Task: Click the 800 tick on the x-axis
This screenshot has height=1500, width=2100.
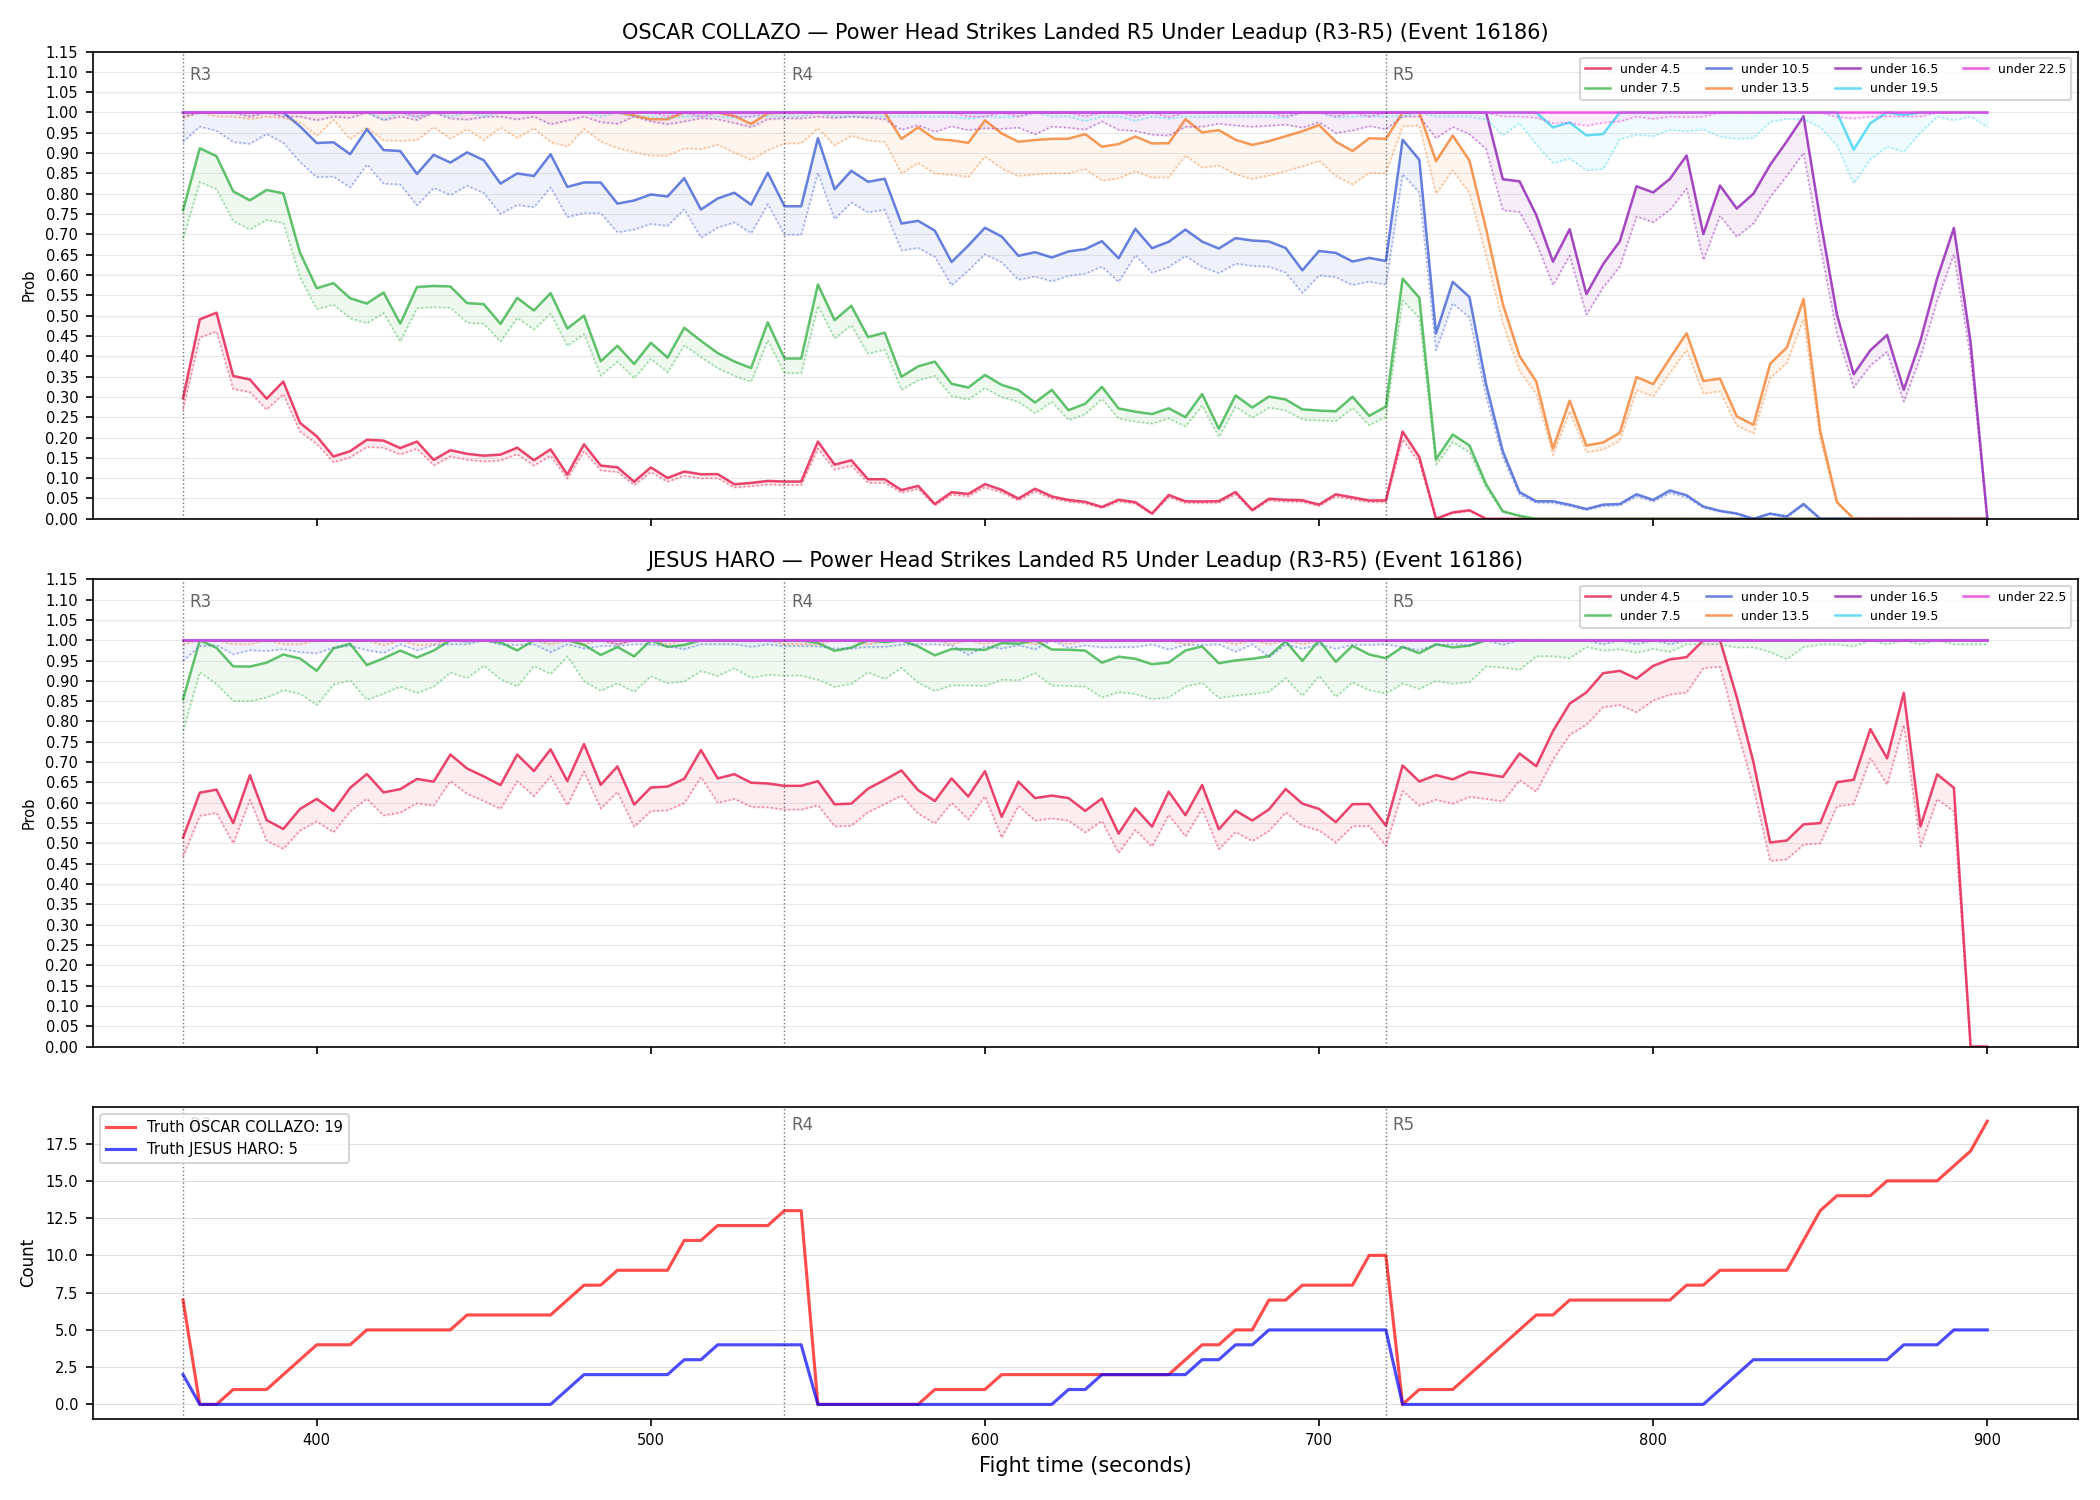Action: point(1653,1439)
